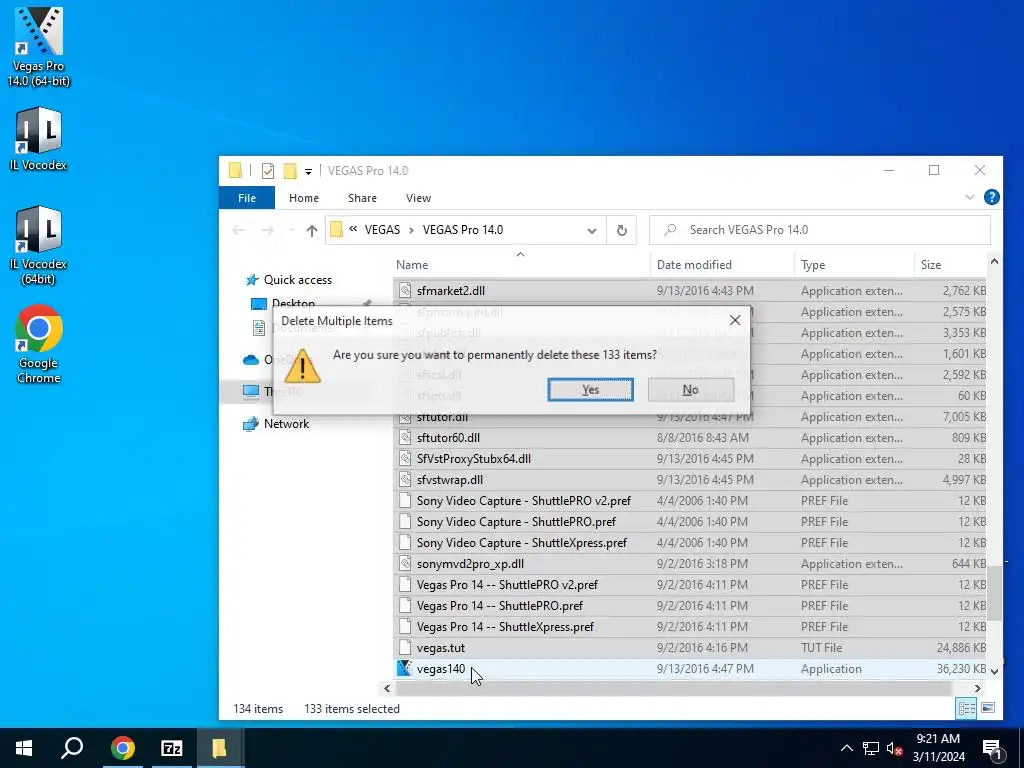1024x768 pixels.
Task: Close the Delete Multiple Items dialog
Action: coord(735,320)
